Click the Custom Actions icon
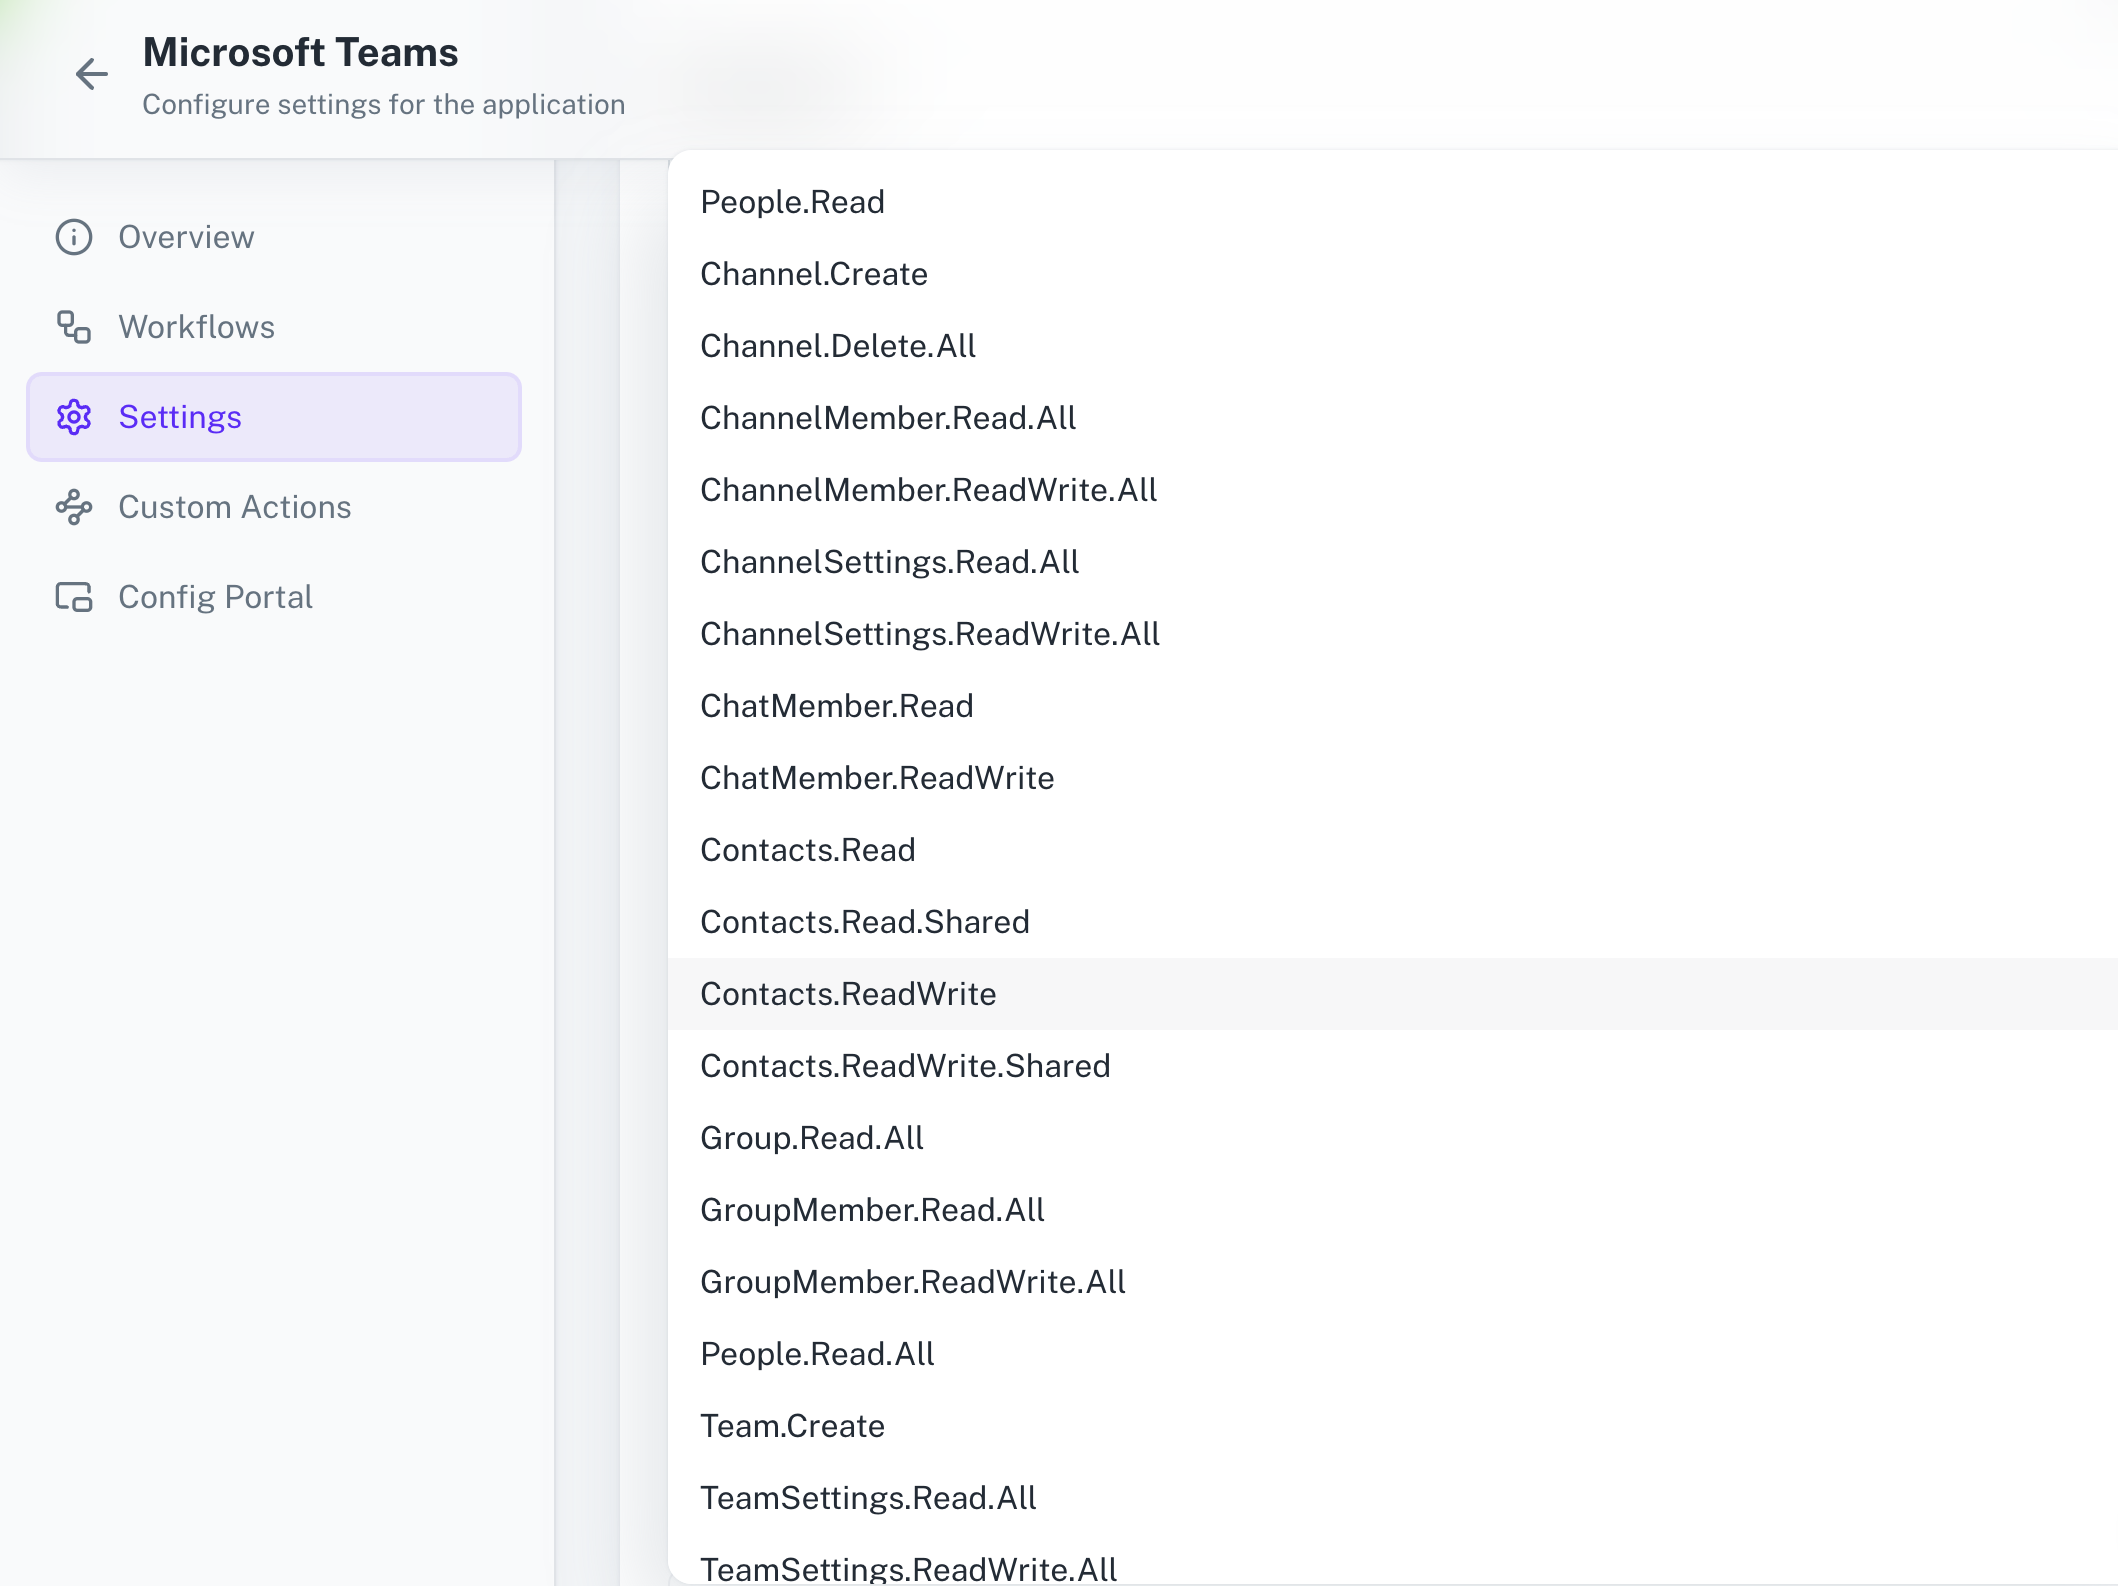This screenshot has width=2118, height=1586. tap(73, 507)
